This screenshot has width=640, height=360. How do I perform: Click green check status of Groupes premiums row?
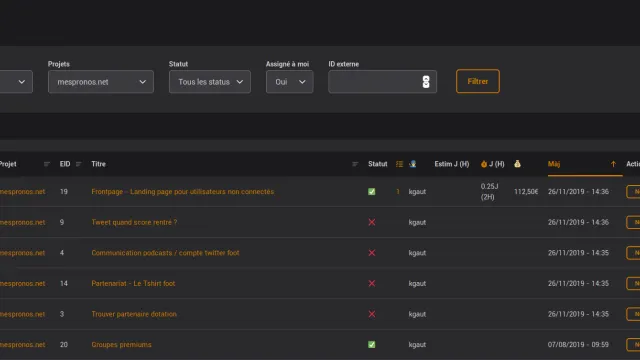click(371, 344)
